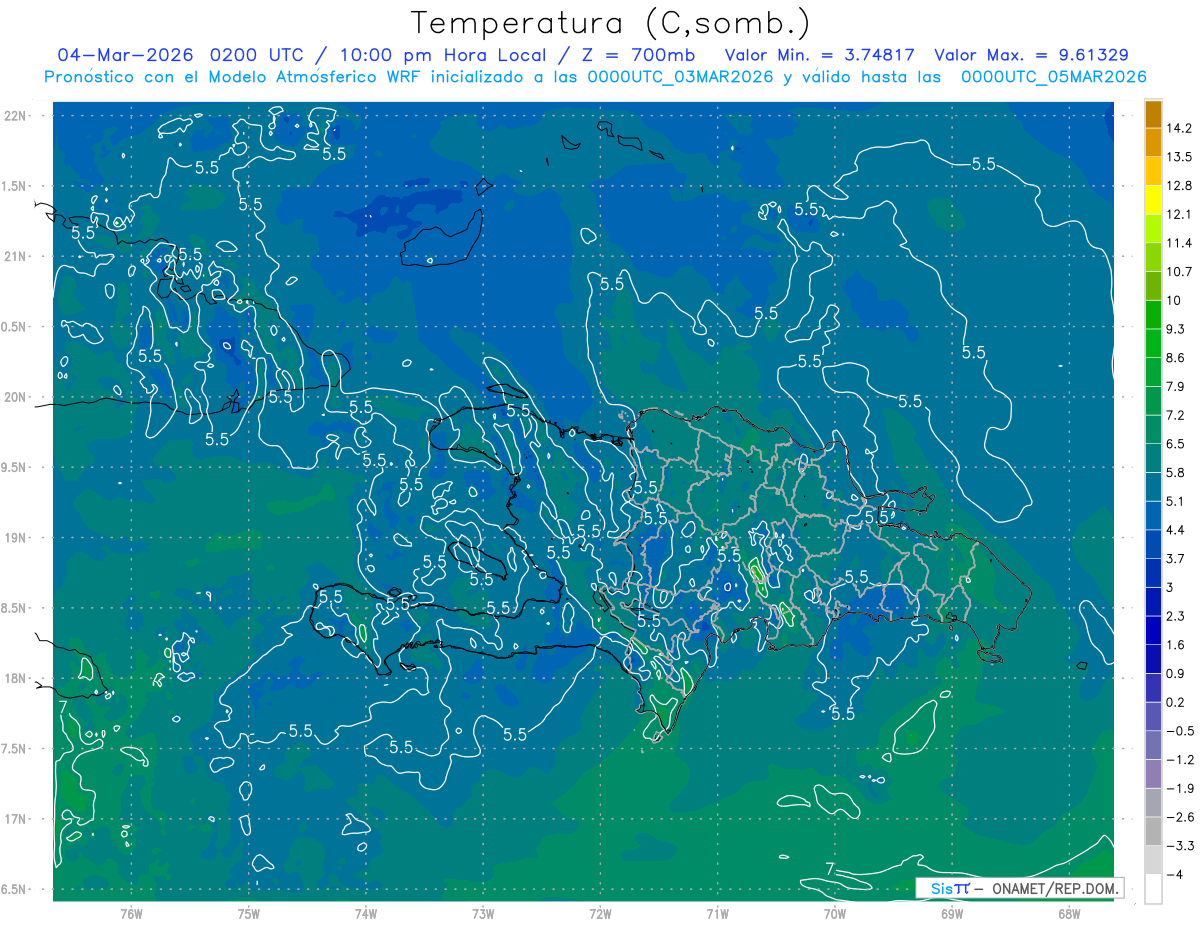Click the '21N' latitude axis label
Image resolution: width=1200 pixels, height=927 pixels.
17,256
